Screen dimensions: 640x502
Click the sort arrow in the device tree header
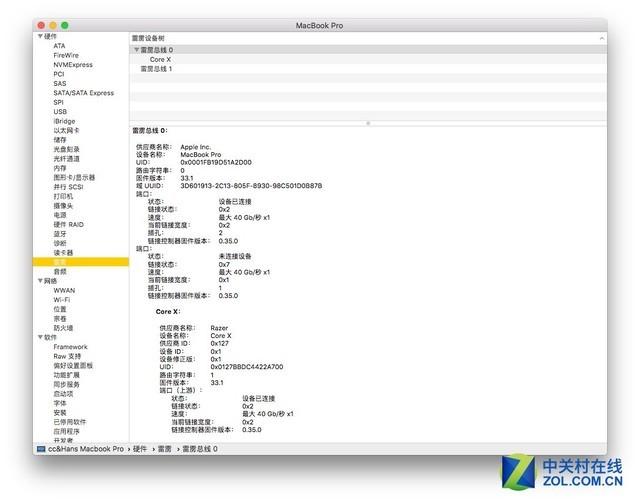pos(602,38)
